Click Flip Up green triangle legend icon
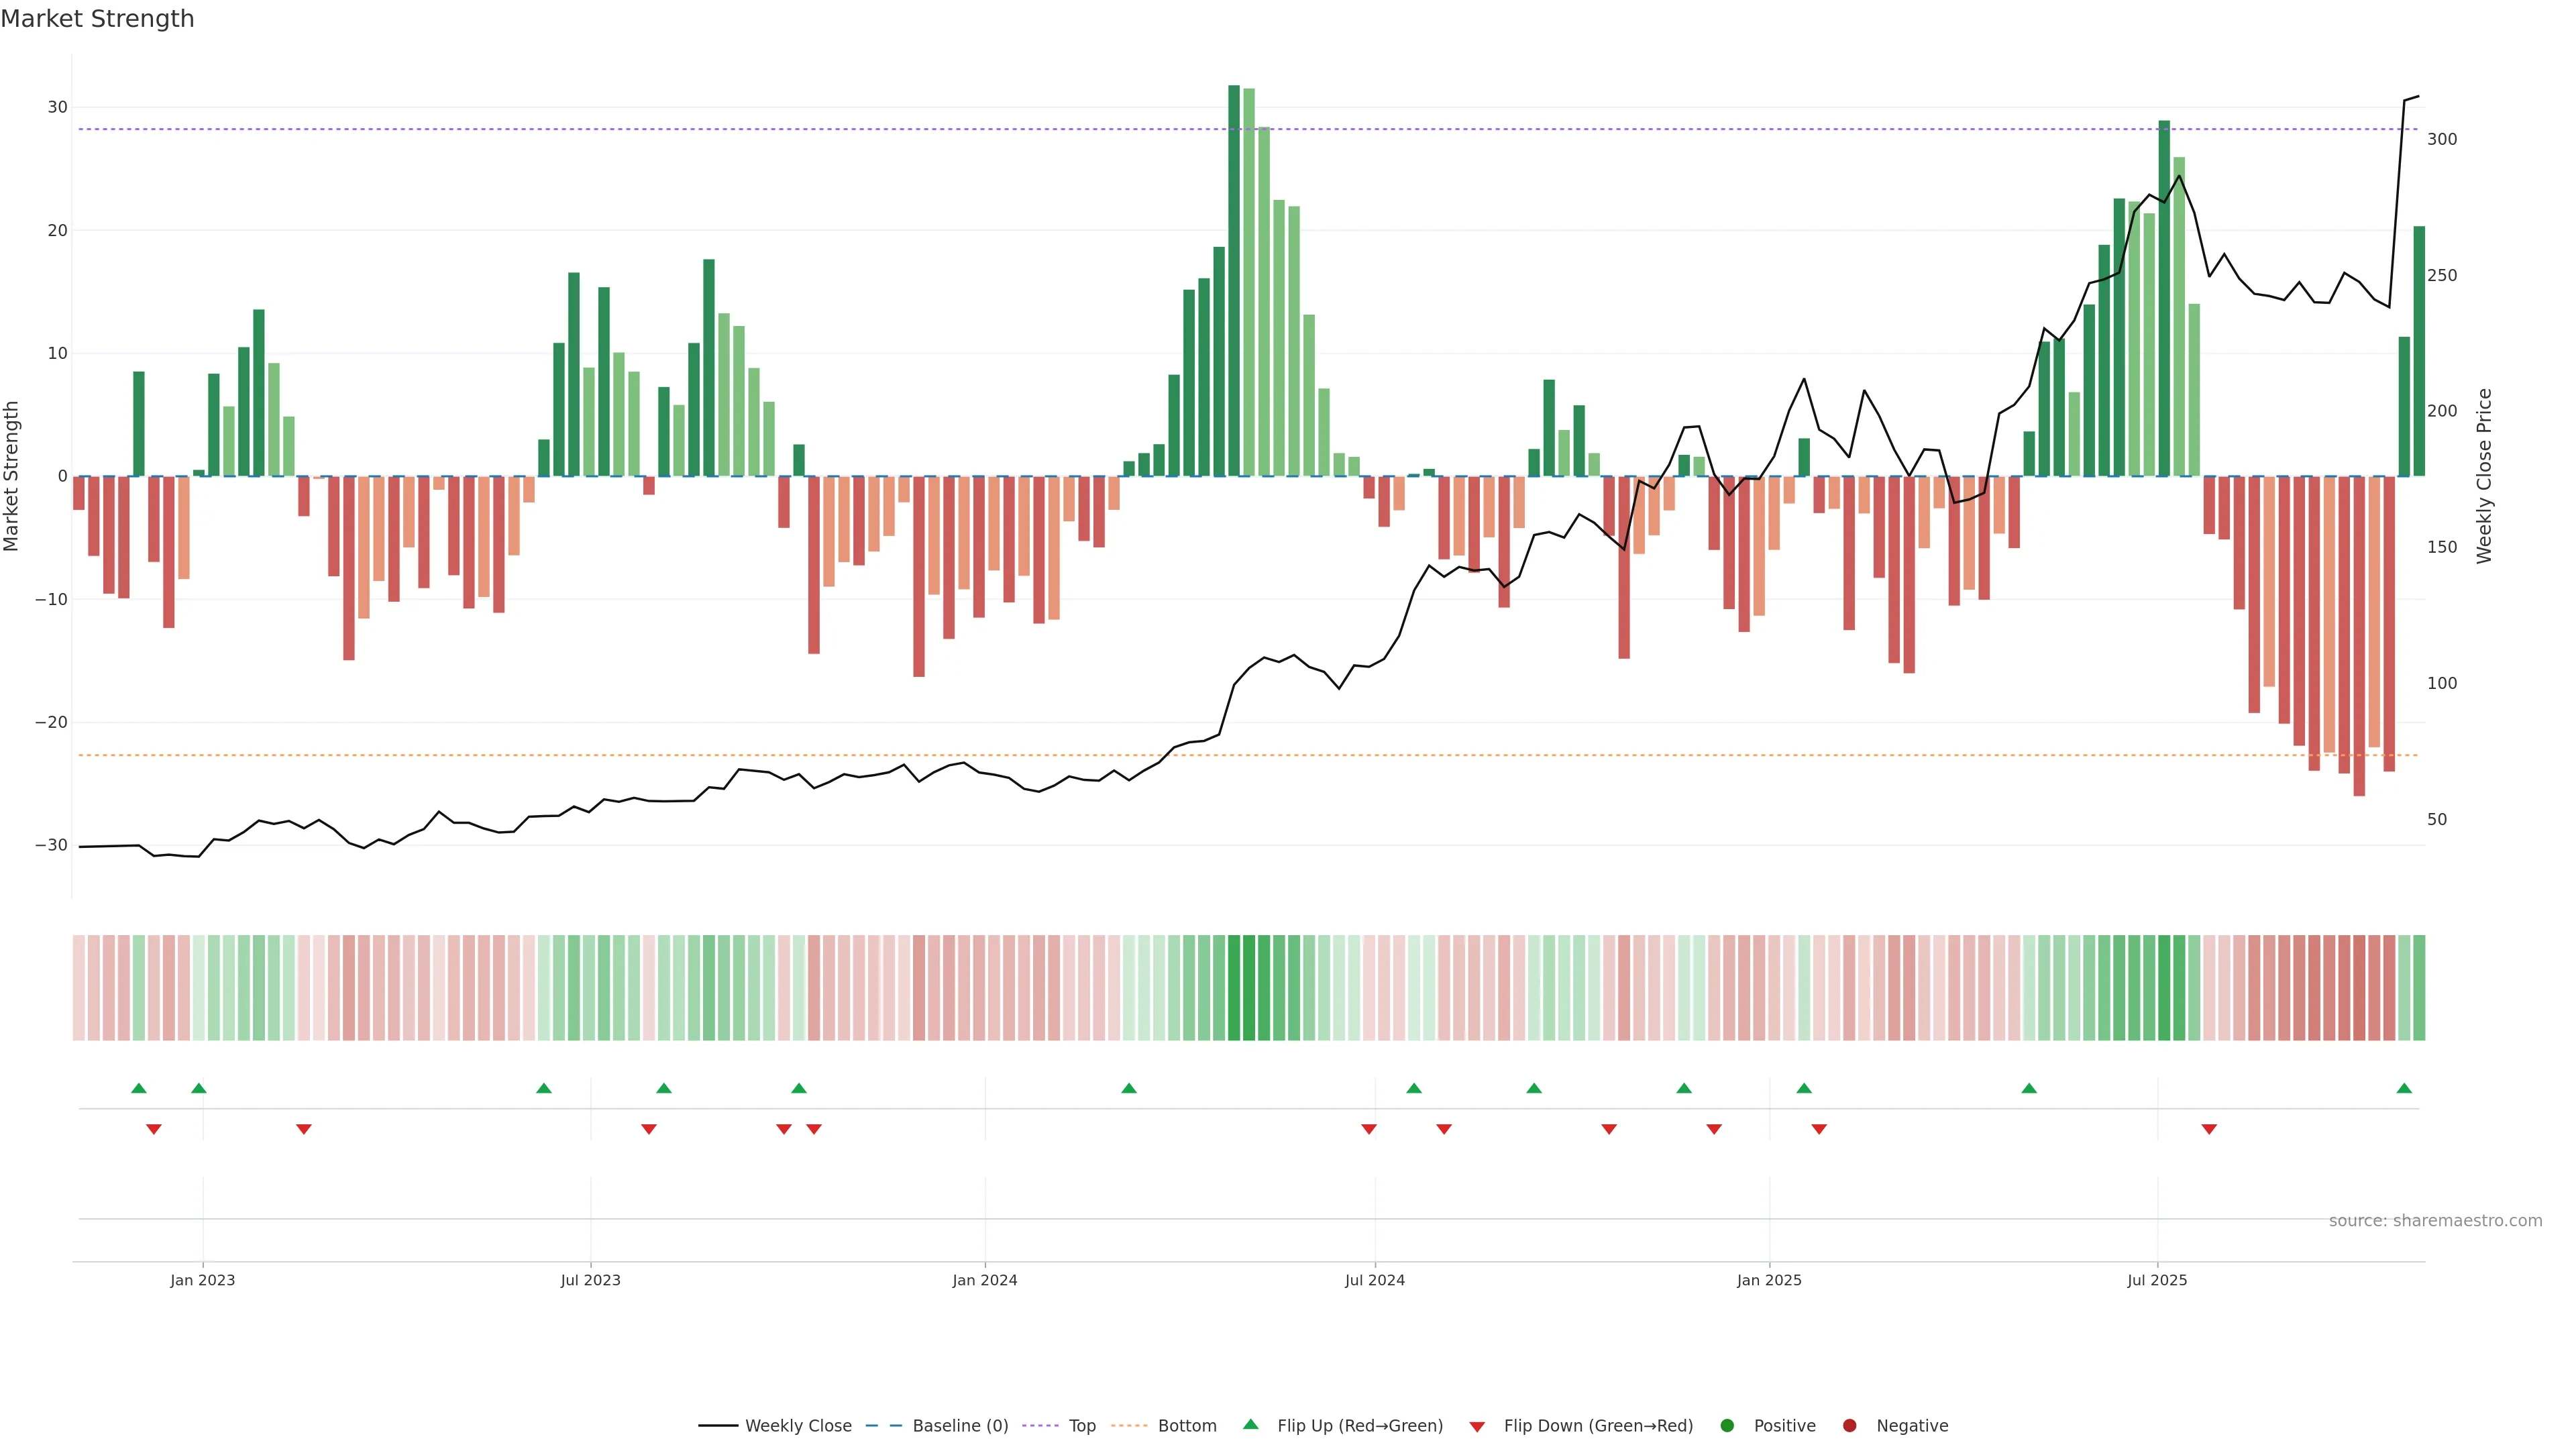 1250,1425
